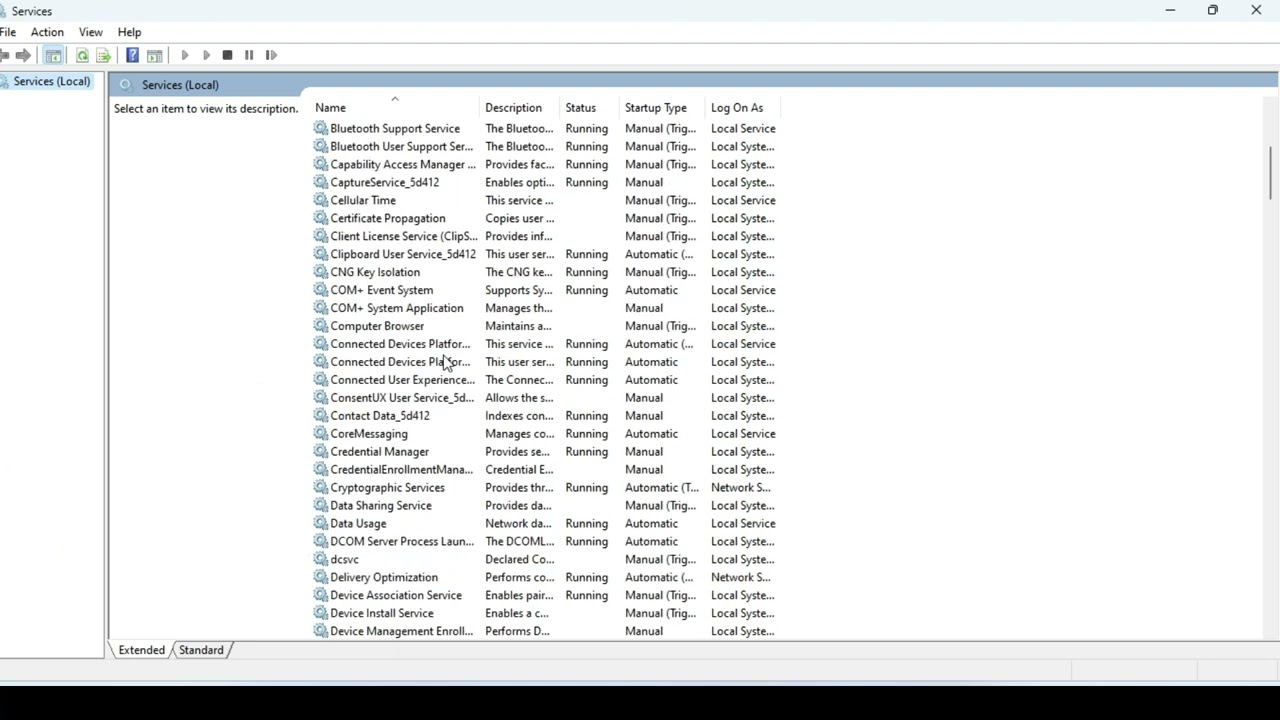Click the Stop Service square icon
1280x720 pixels.
(227, 55)
